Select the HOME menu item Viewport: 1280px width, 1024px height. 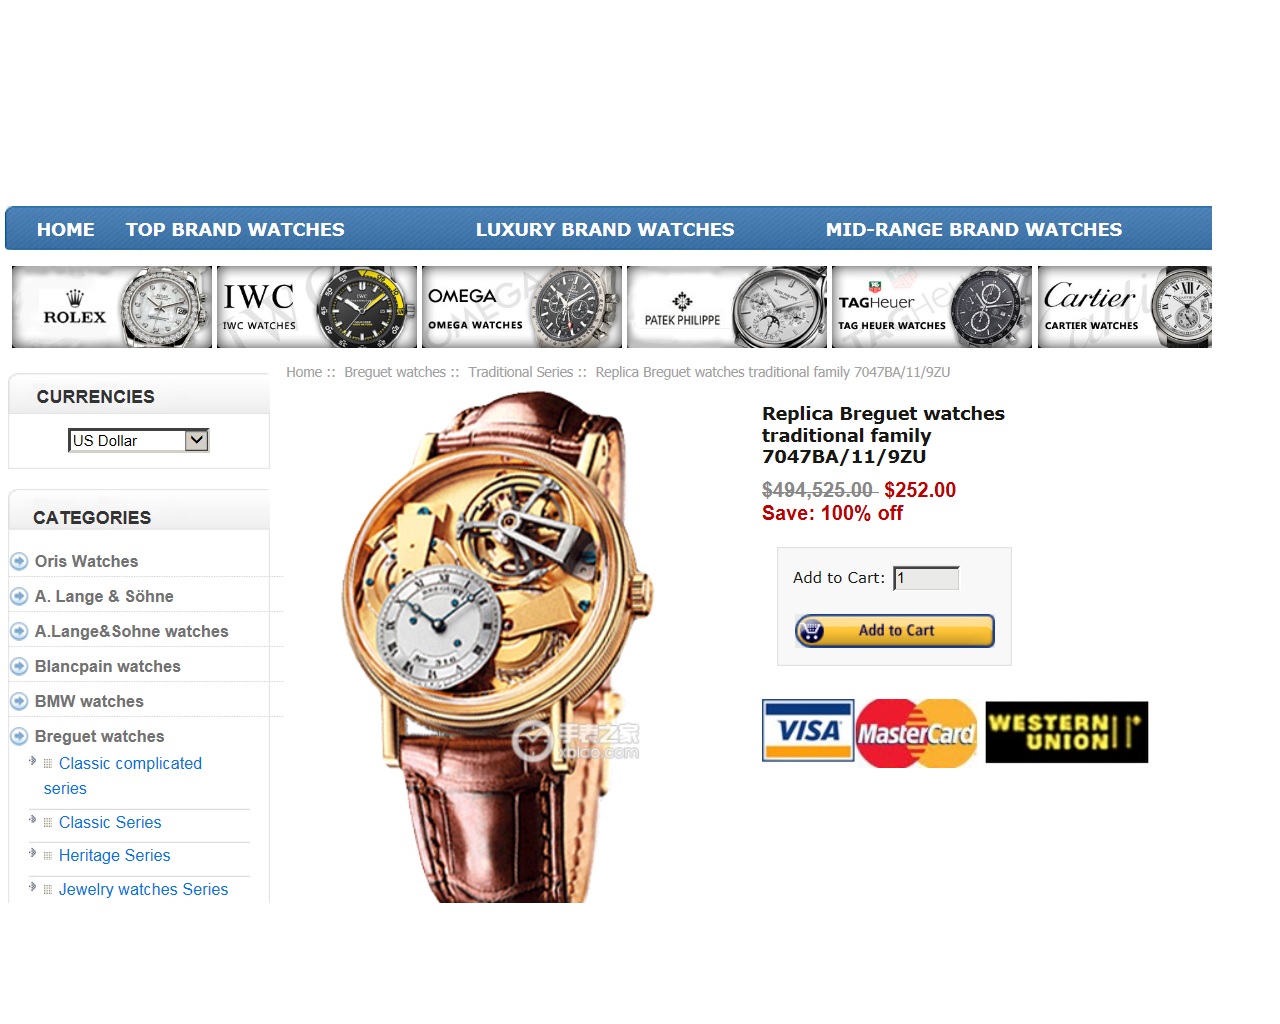(66, 229)
